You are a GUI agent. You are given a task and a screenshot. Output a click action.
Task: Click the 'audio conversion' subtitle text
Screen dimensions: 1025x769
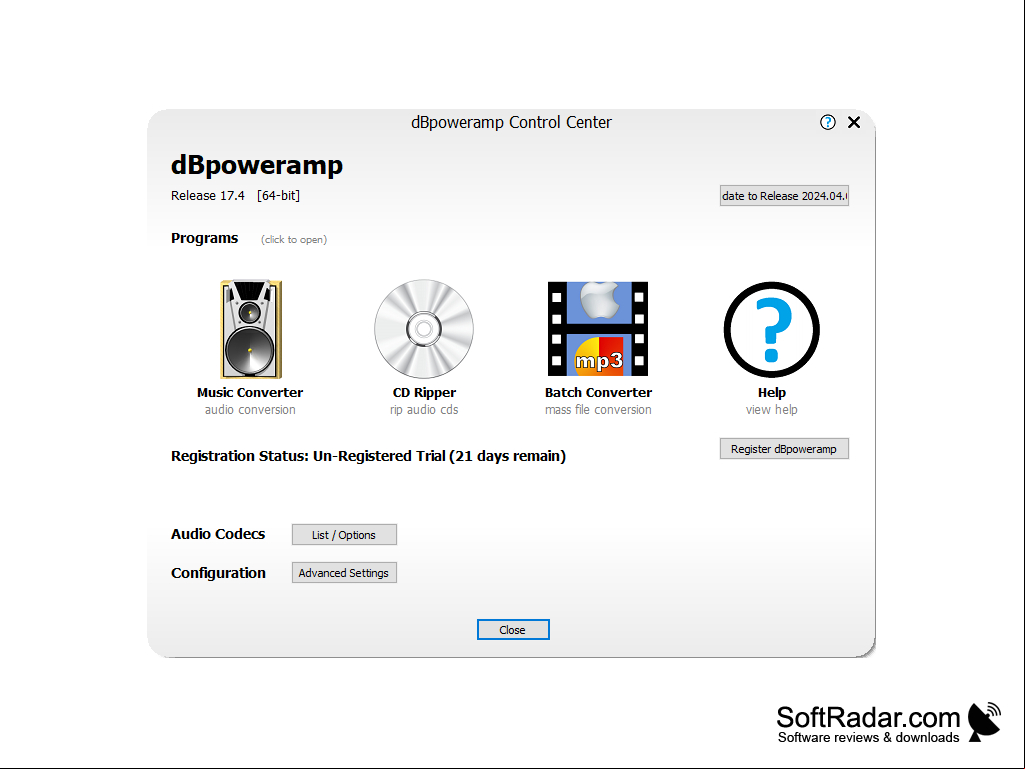[250, 410]
